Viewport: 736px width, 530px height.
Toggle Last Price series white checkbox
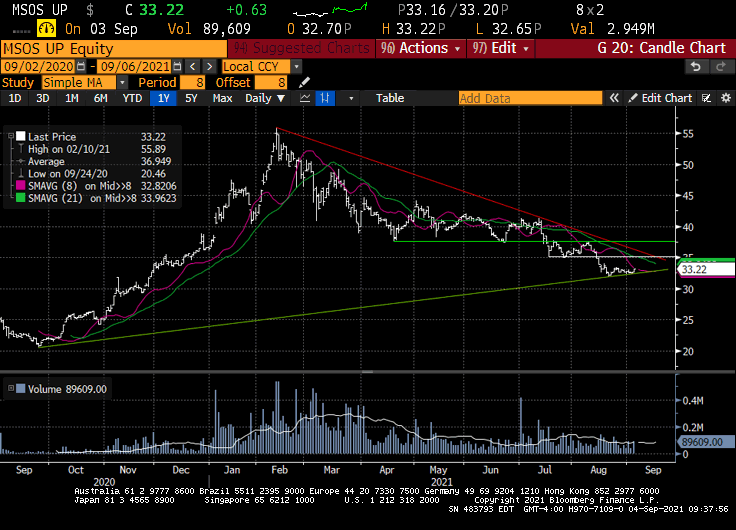click(x=21, y=136)
